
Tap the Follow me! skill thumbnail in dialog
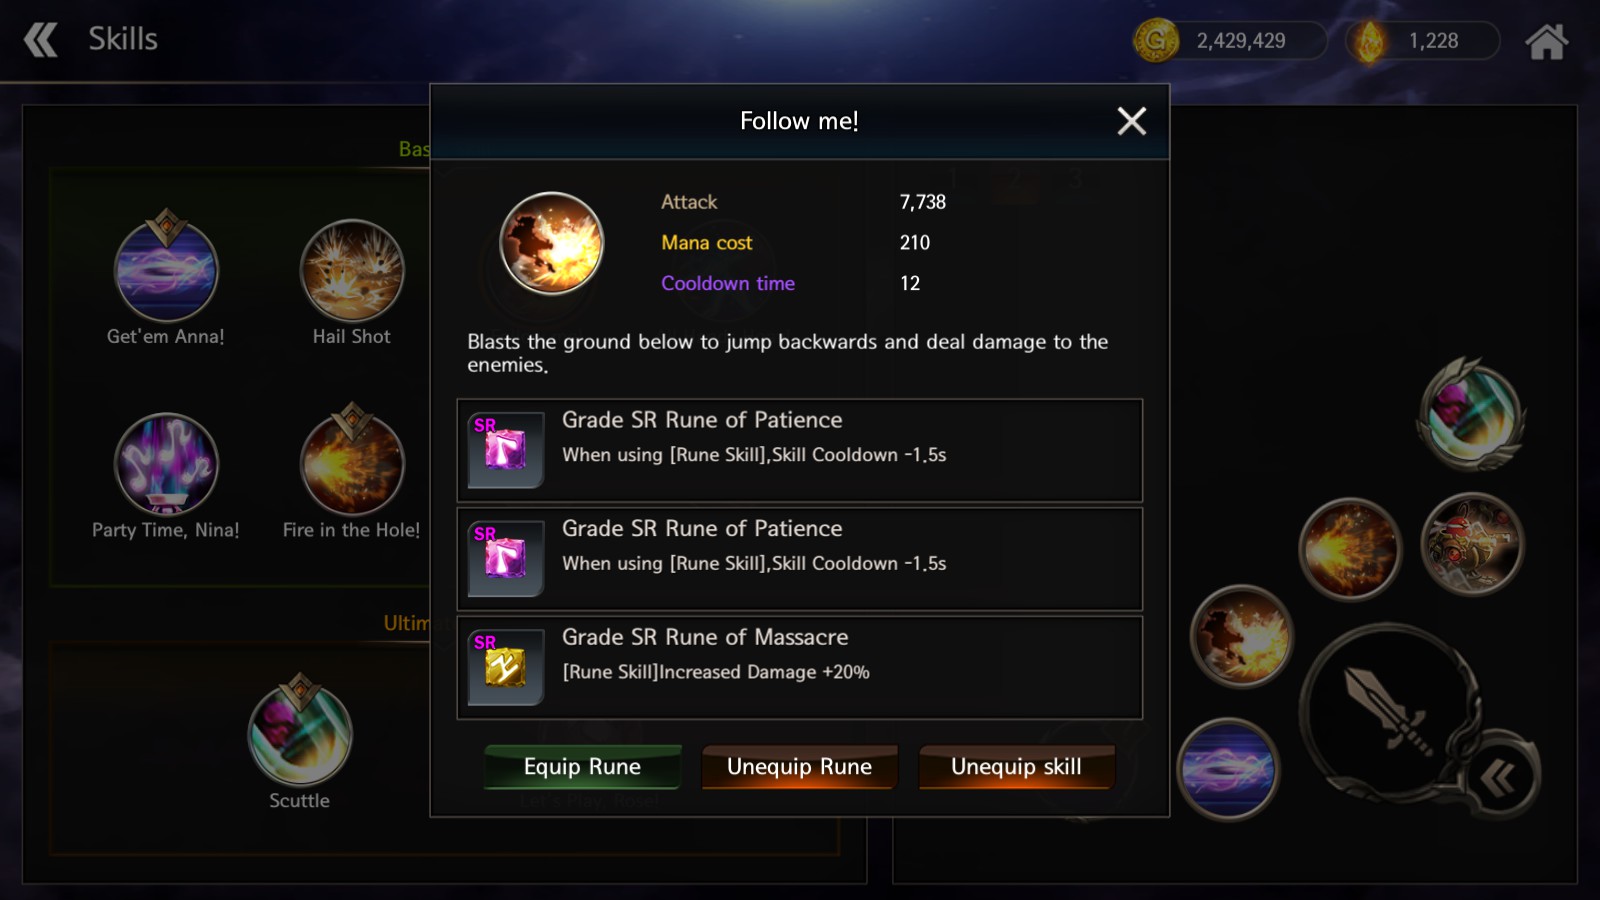click(552, 243)
